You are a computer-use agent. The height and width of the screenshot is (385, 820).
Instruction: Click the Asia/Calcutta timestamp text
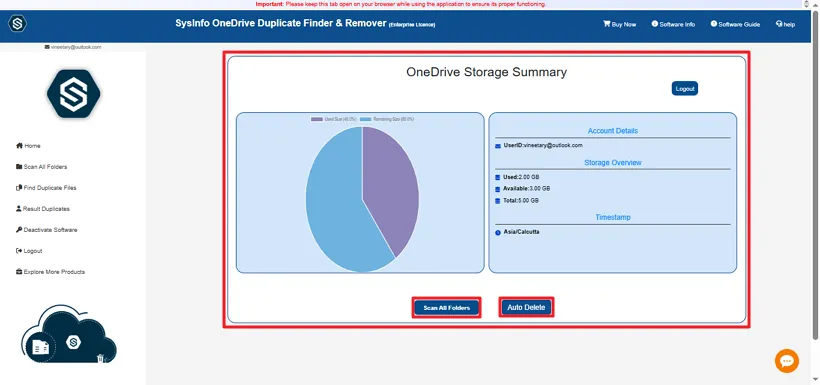coord(521,232)
